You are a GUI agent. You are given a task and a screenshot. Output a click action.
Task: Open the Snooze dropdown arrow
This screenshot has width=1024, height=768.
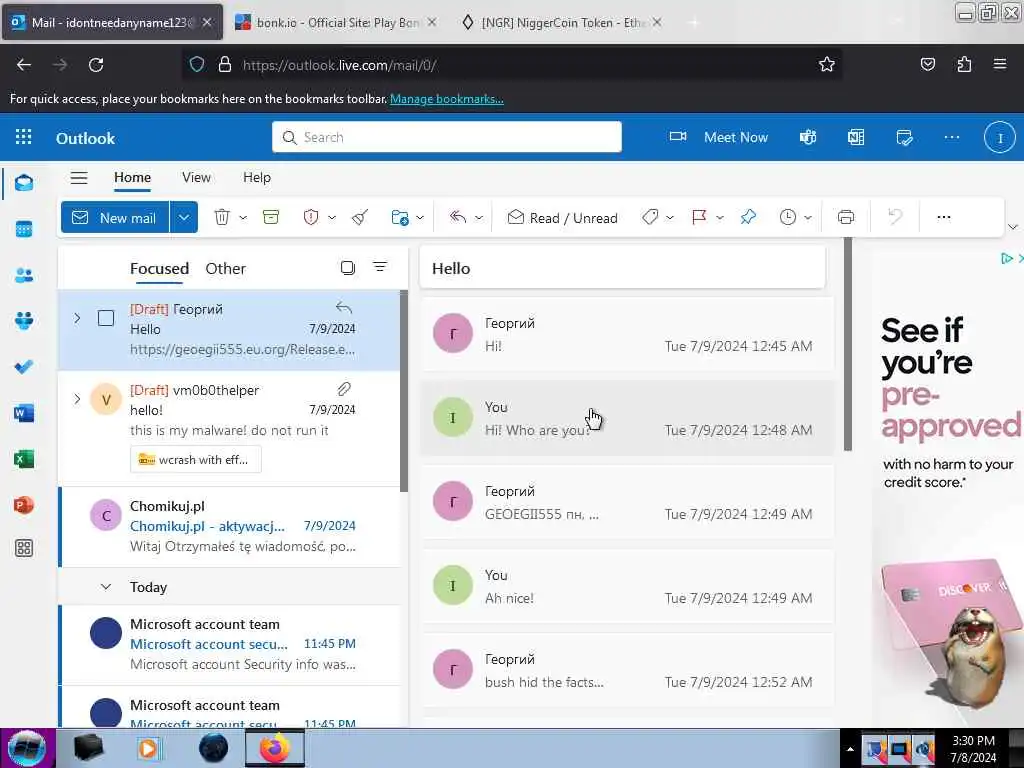pos(808,217)
